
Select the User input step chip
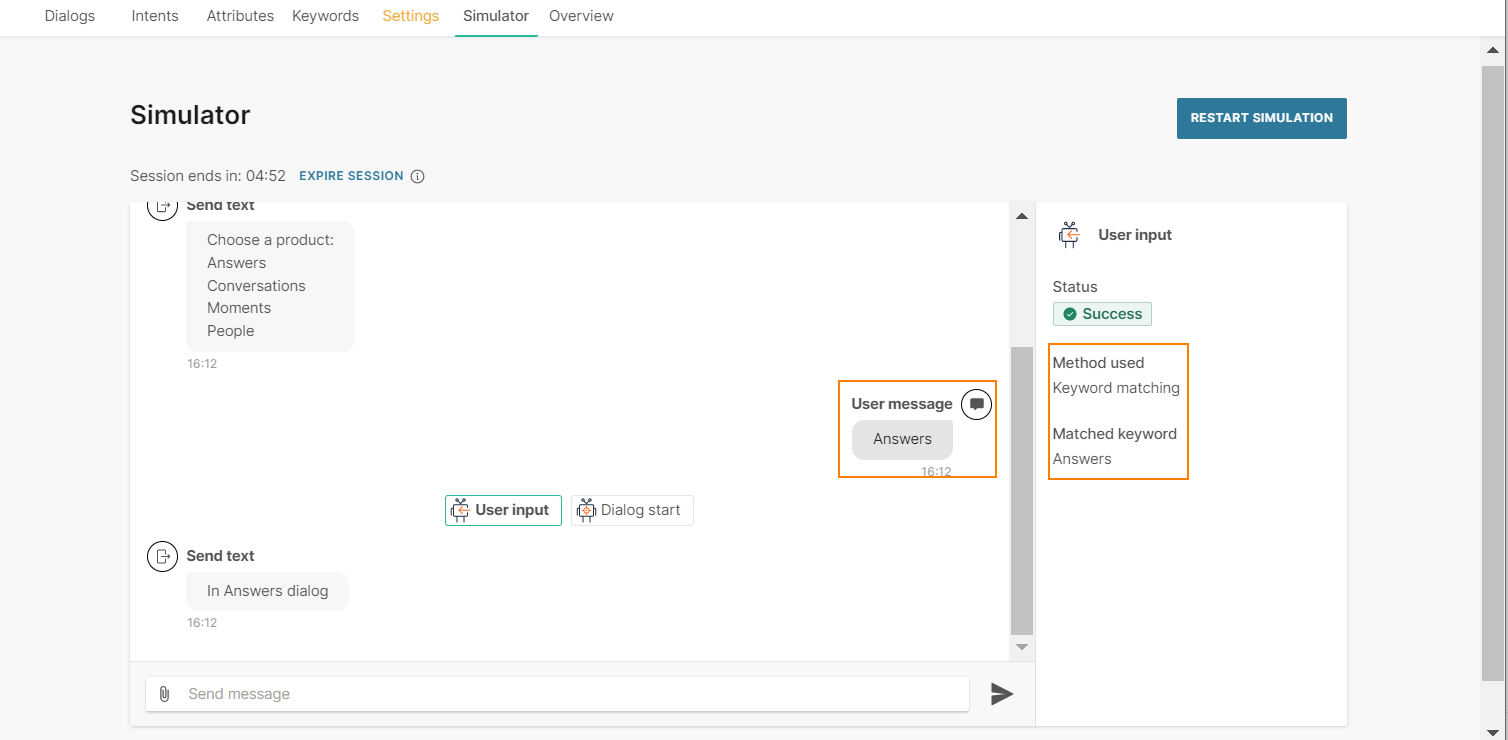(x=503, y=510)
